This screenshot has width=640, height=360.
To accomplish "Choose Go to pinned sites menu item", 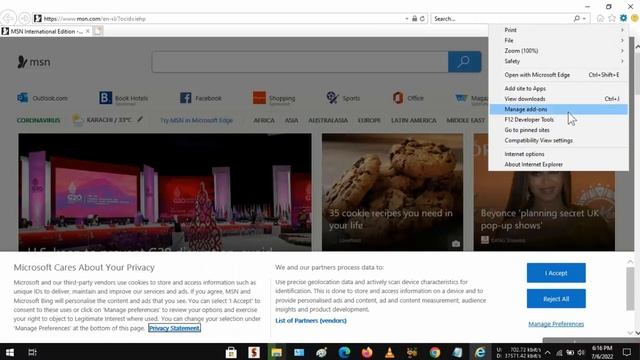I will [x=558, y=130].
